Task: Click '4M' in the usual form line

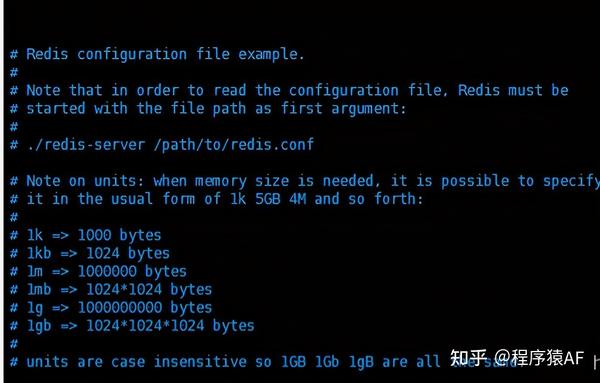Action: coord(297,199)
